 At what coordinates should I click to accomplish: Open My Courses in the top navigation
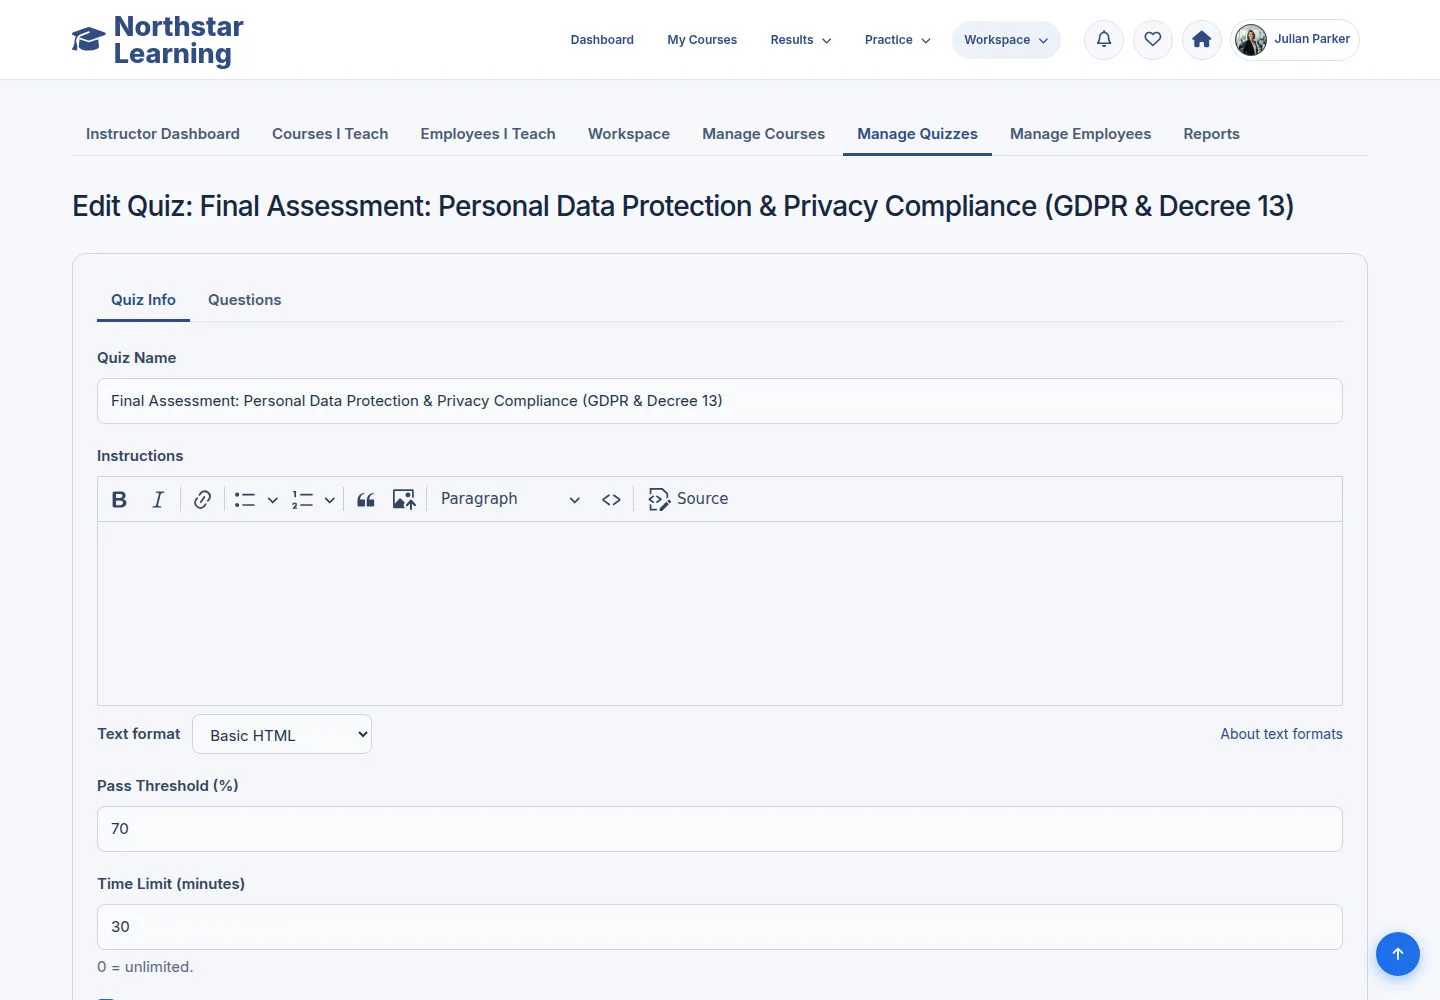tap(702, 40)
